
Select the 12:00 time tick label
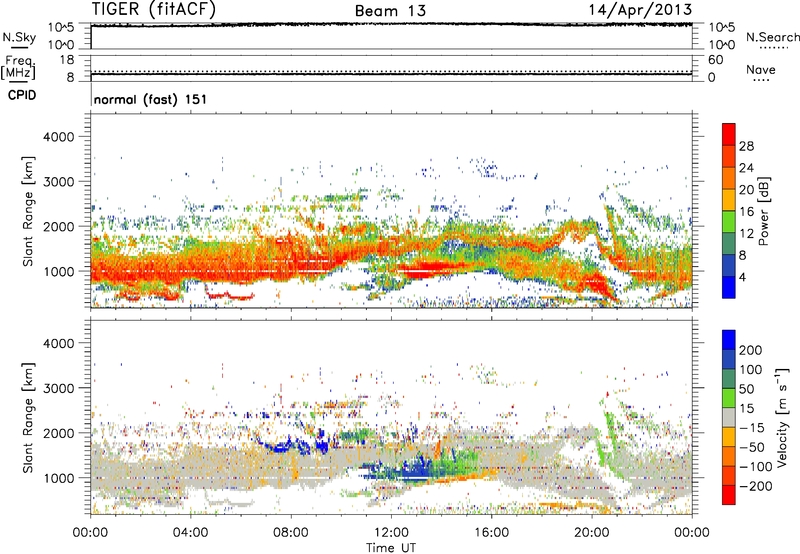point(391,533)
